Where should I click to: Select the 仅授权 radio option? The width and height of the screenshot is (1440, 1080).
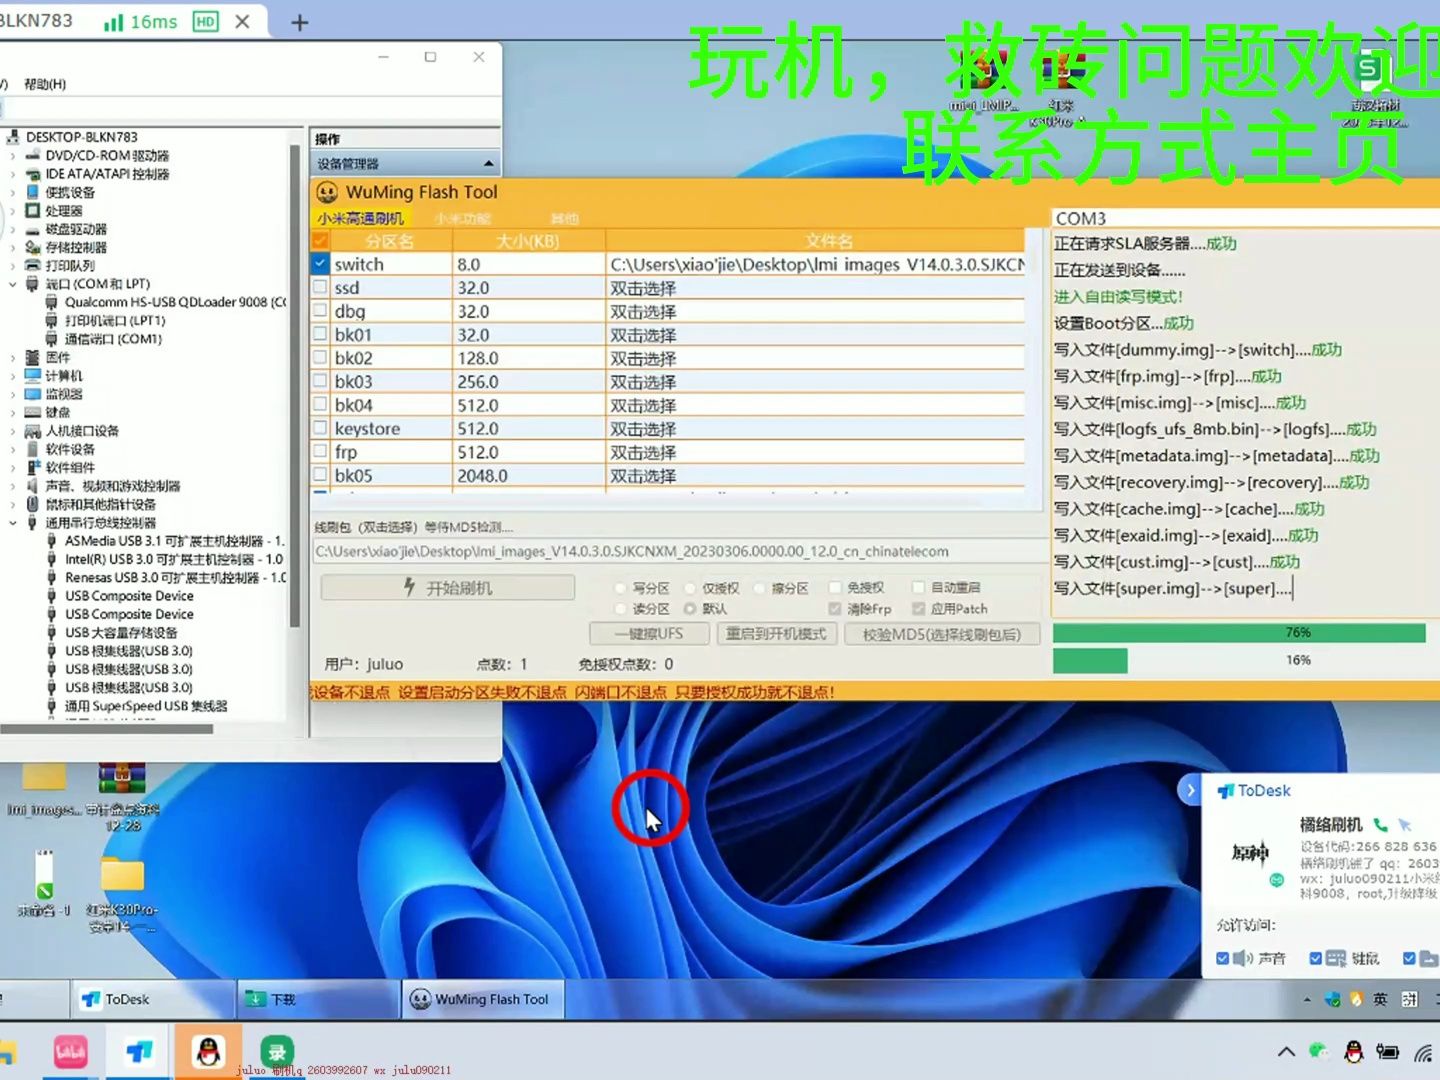690,588
